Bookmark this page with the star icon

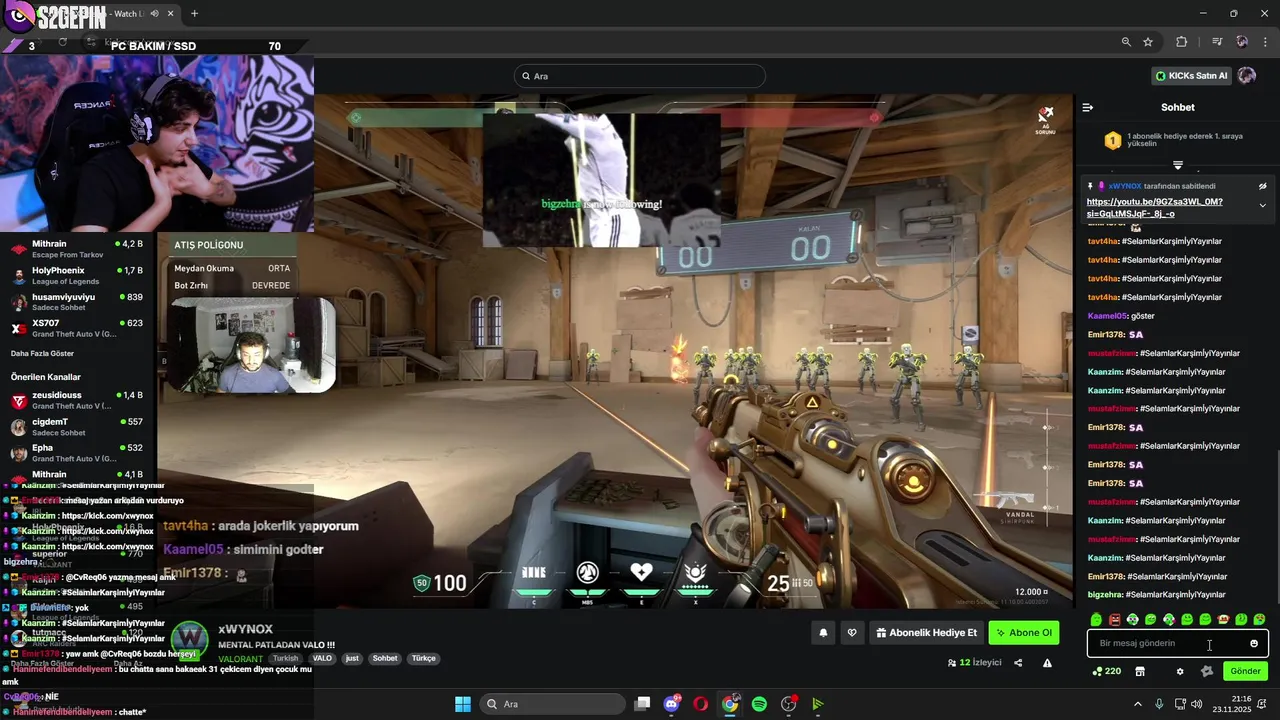tap(1148, 42)
